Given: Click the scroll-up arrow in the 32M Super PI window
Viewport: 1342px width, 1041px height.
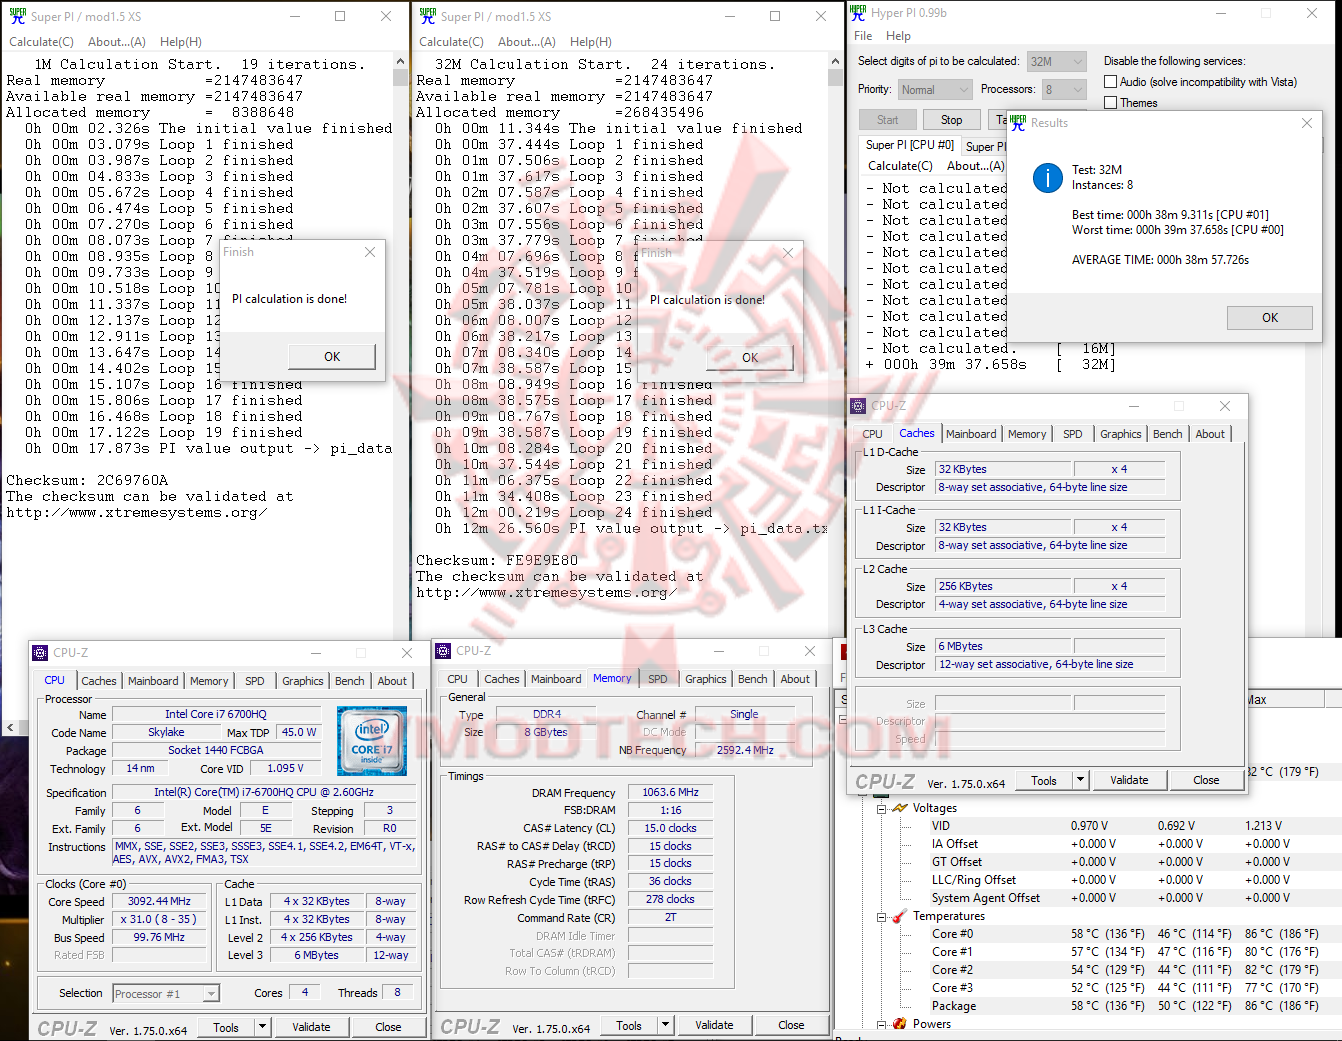Looking at the screenshot, I should point(835,61).
